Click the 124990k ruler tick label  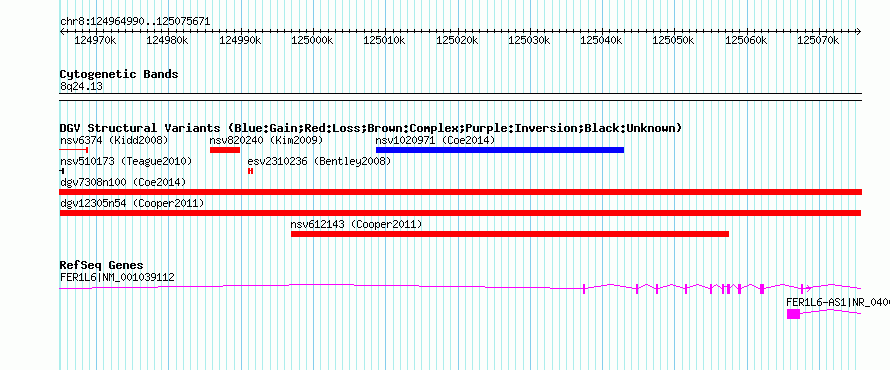(240, 41)
